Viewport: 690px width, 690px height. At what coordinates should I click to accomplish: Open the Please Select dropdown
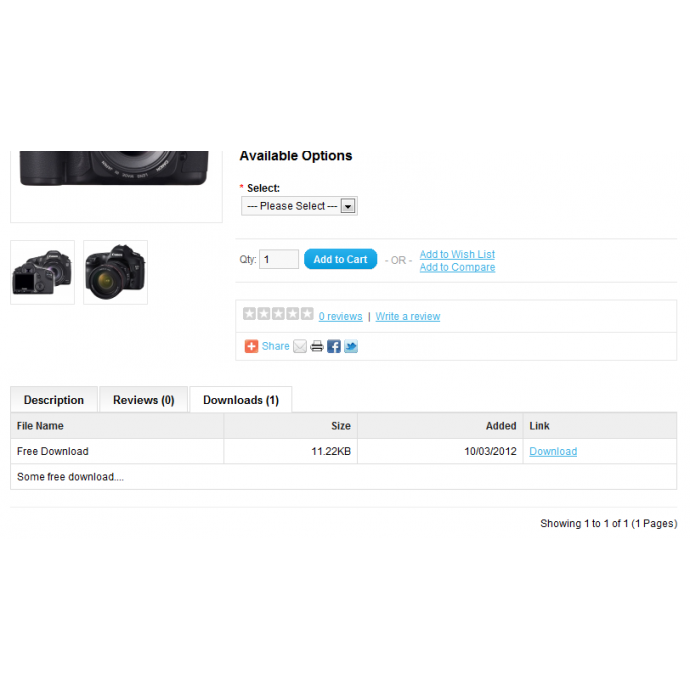coord(299,206)
